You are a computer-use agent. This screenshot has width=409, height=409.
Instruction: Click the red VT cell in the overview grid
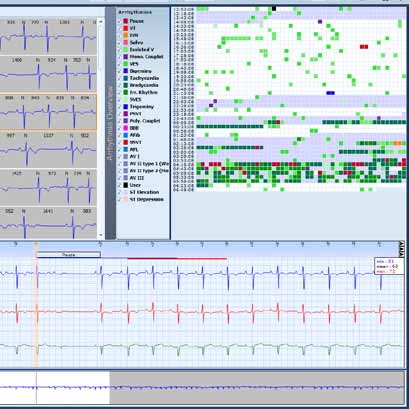point(364,47)
